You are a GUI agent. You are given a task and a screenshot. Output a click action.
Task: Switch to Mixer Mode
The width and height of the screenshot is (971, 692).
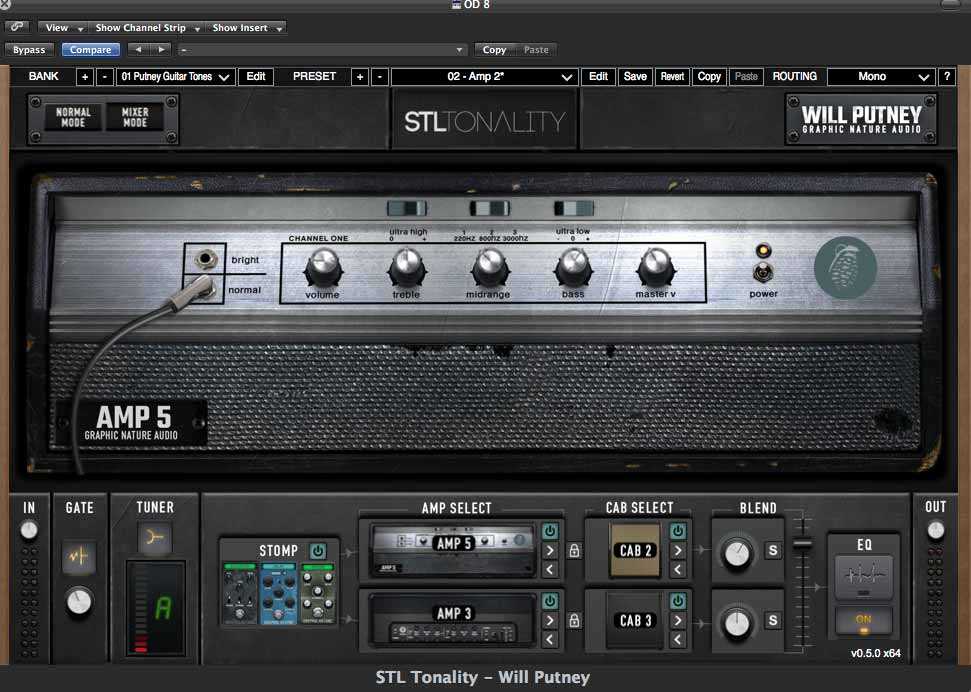[x=135, y=117]
